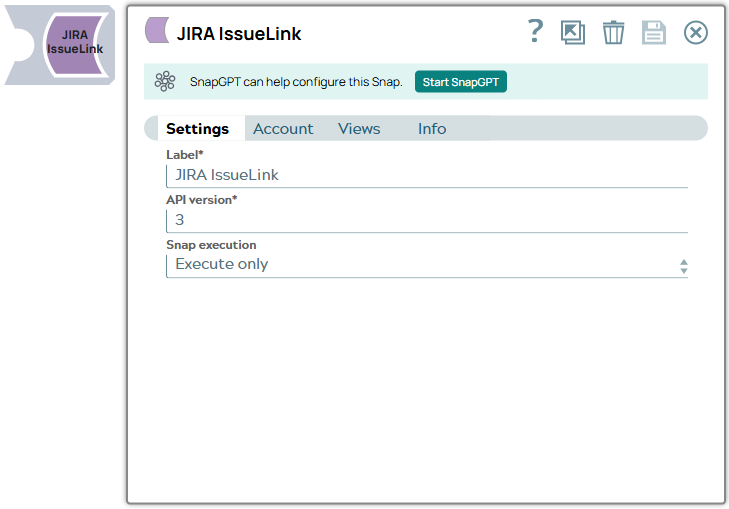The image size is (729, 509).
Task: Click the JIRA IssueLink dialog title
Action: pos(239,34)
